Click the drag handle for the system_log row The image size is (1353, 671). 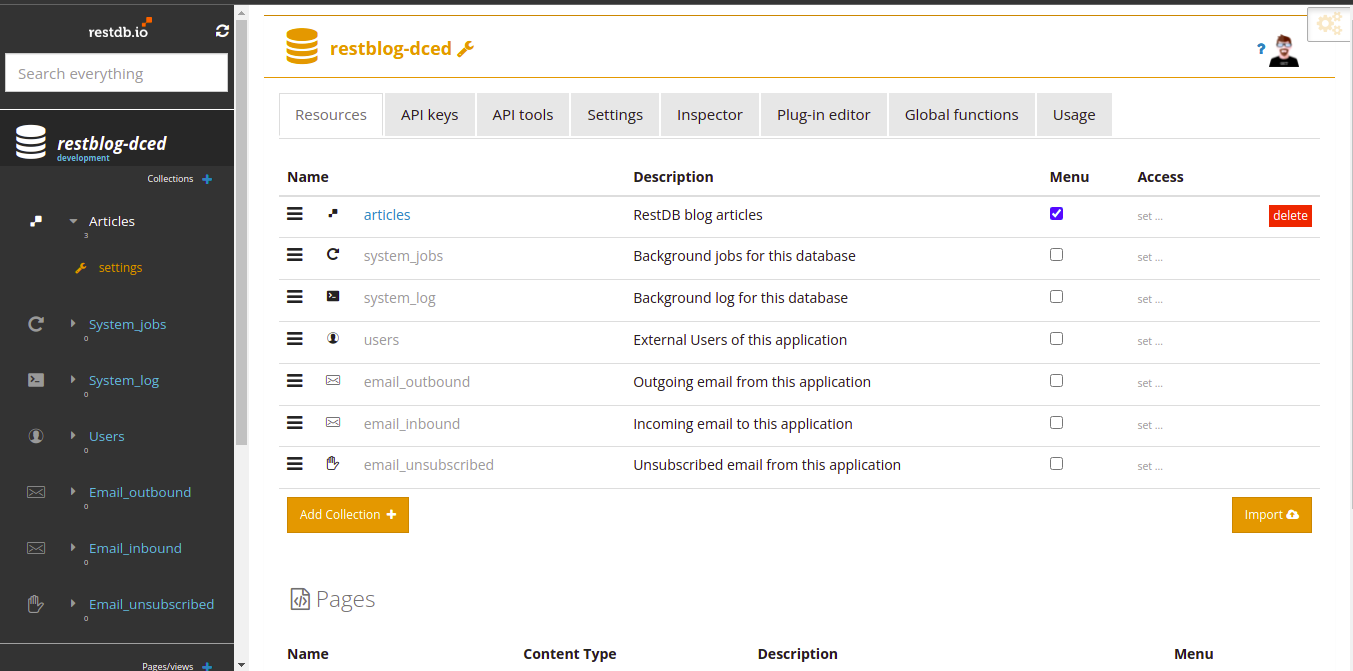[x=295, y=297]
